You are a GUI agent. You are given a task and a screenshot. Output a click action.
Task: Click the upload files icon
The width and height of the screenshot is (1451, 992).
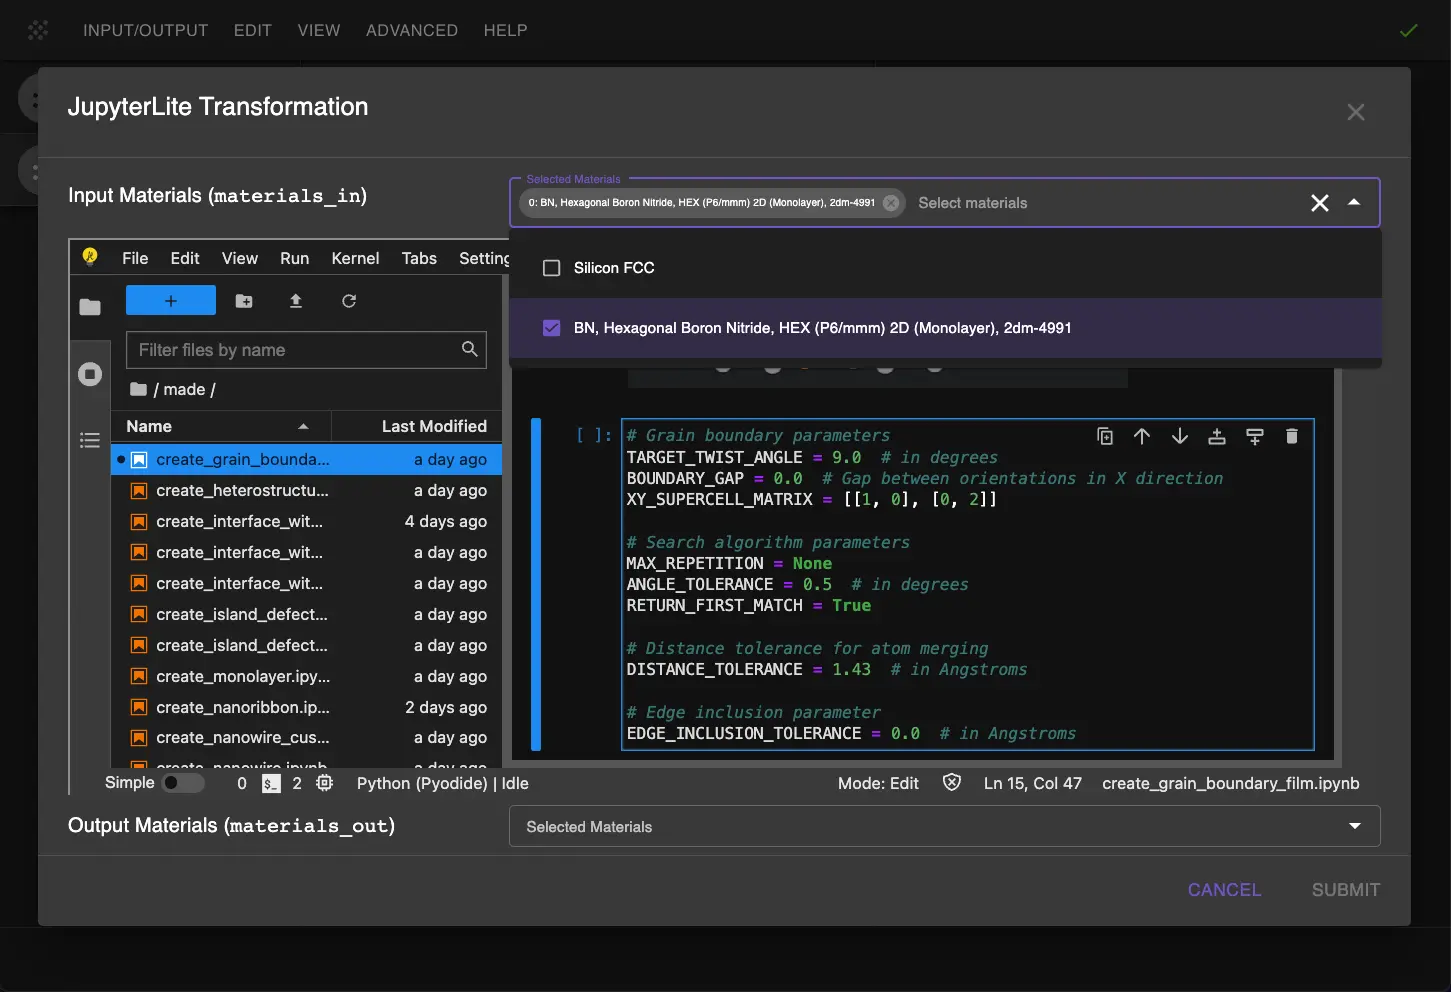(296, 301)
